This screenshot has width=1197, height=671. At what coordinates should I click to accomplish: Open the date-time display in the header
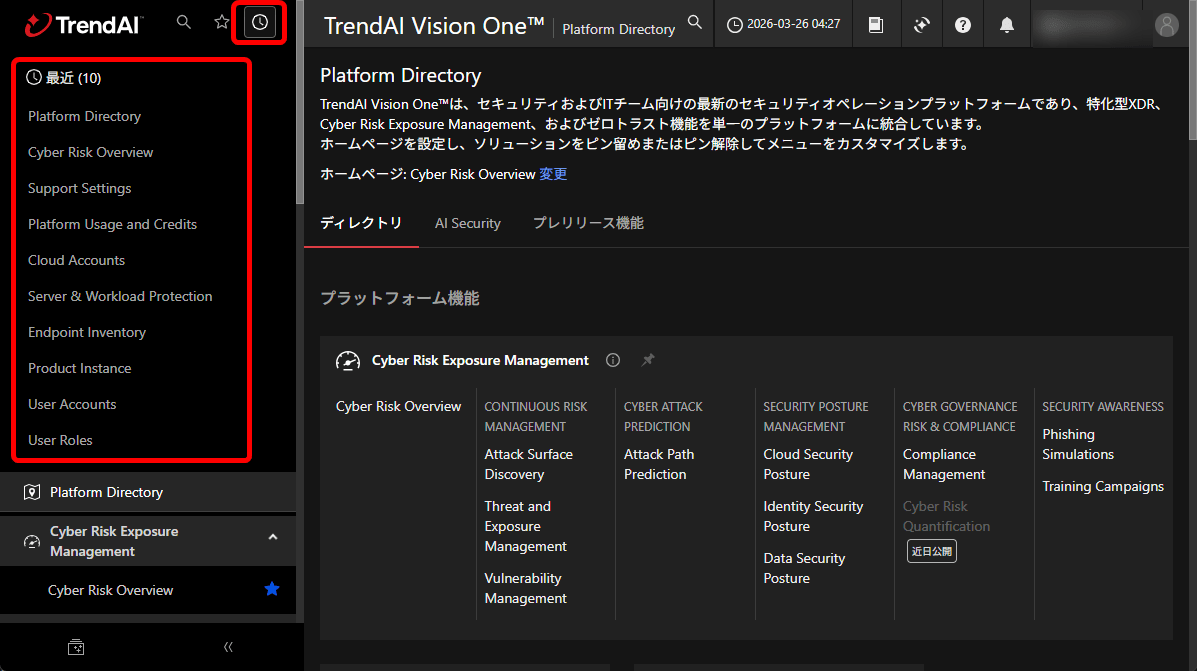(x=783, y=24)
